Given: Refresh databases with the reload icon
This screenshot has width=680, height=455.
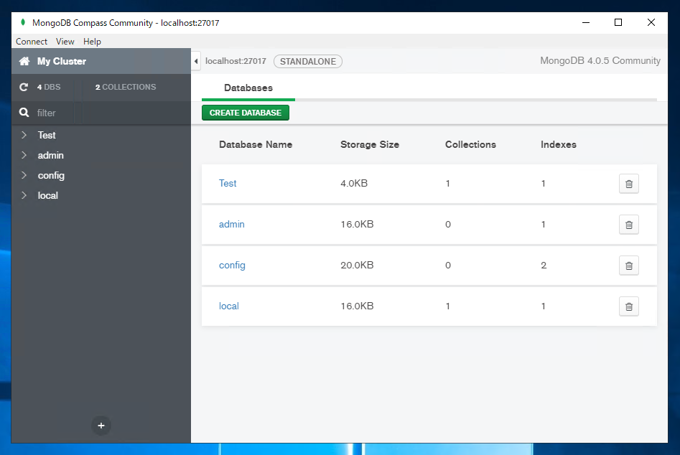Looking at the screenshot, I should (x=24, y=87).
